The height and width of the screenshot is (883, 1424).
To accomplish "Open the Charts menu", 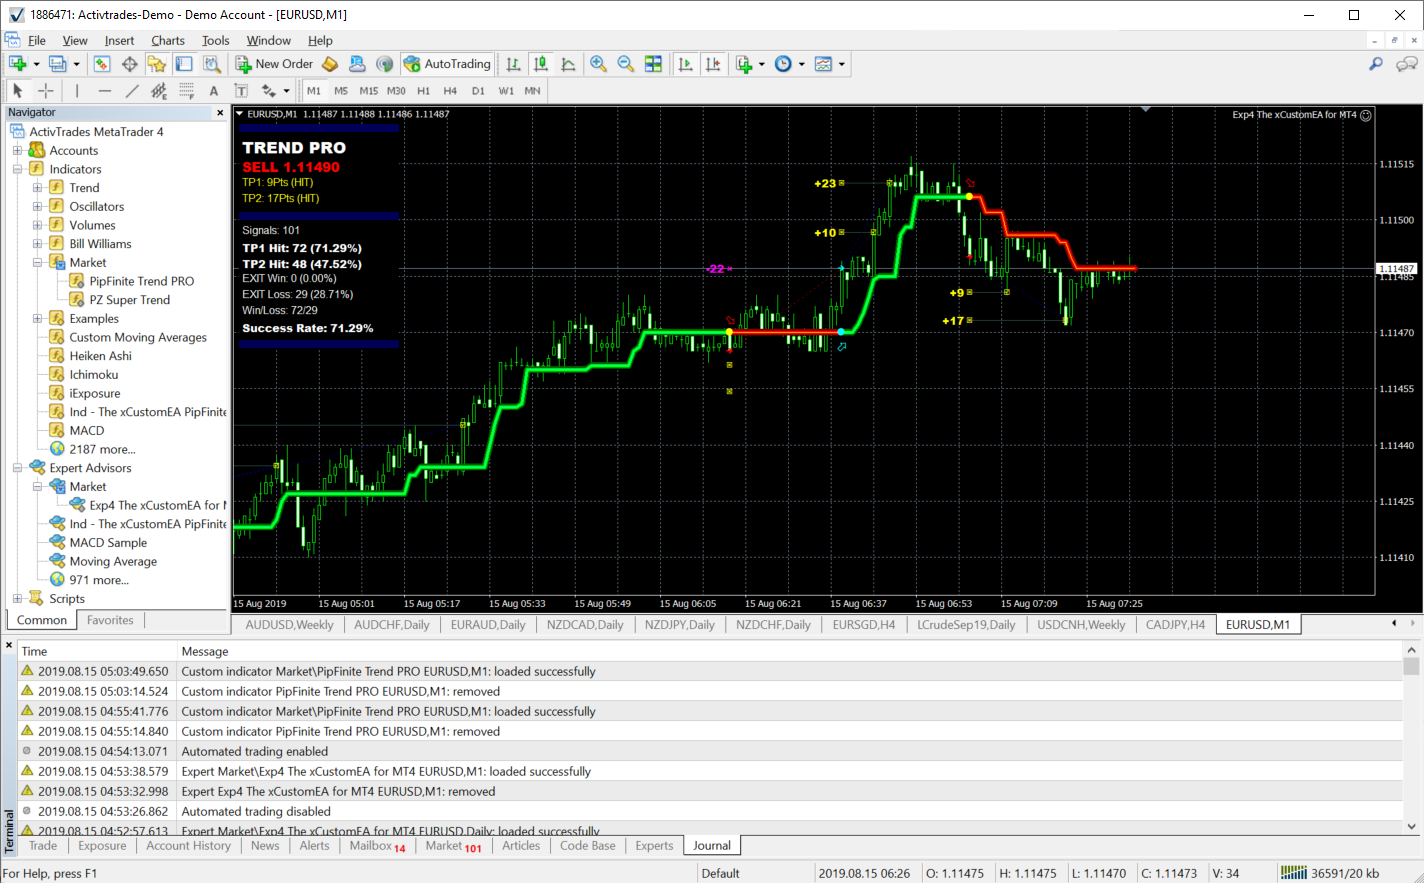I will point(168,41).
